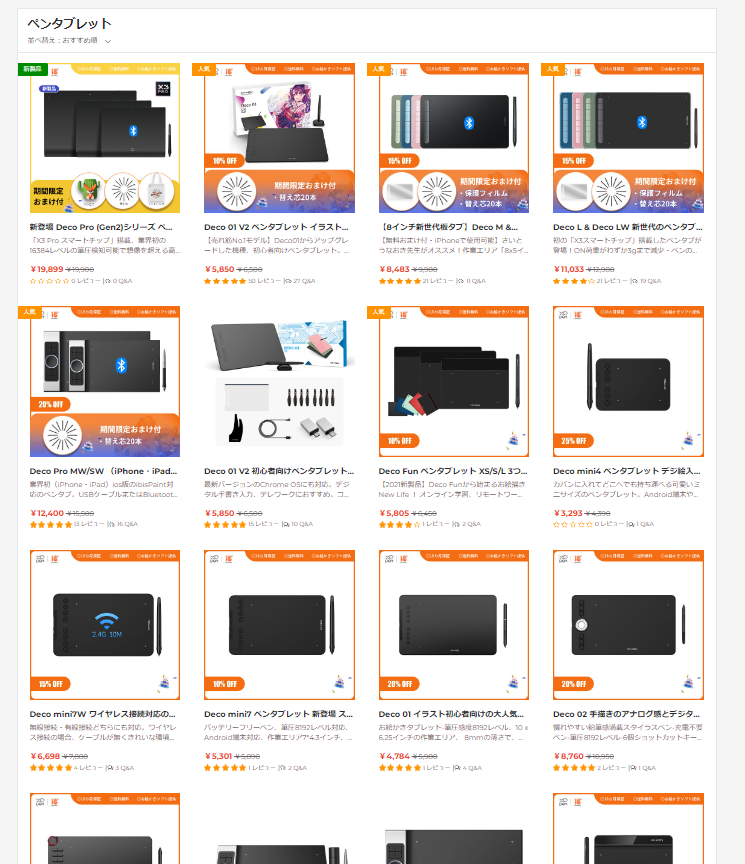Open the Deco mini4 pen tablet title link

point(627,471)
